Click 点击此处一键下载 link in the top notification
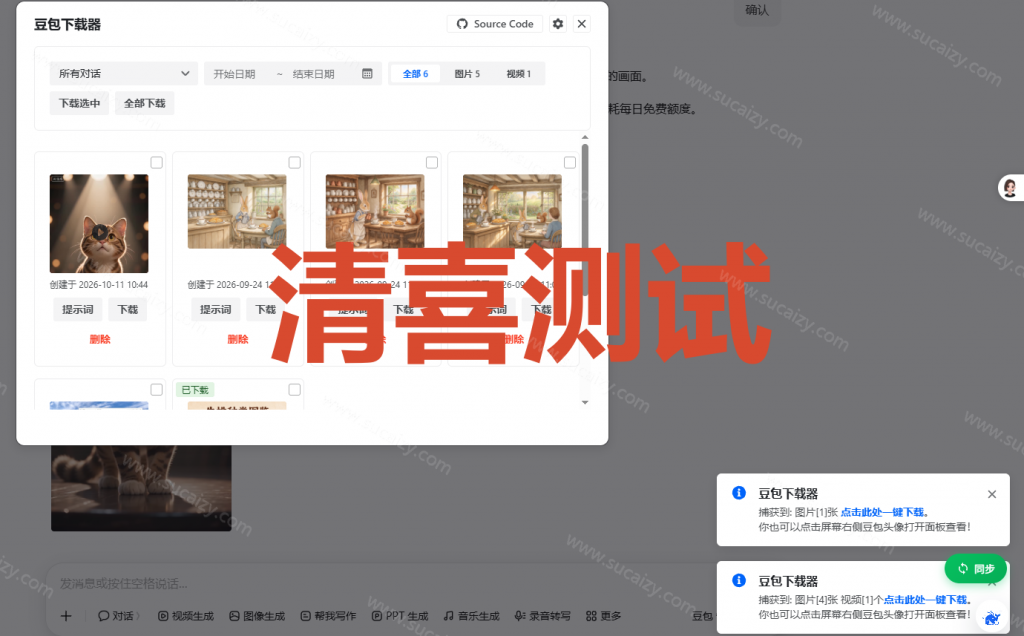 (882, 512)
